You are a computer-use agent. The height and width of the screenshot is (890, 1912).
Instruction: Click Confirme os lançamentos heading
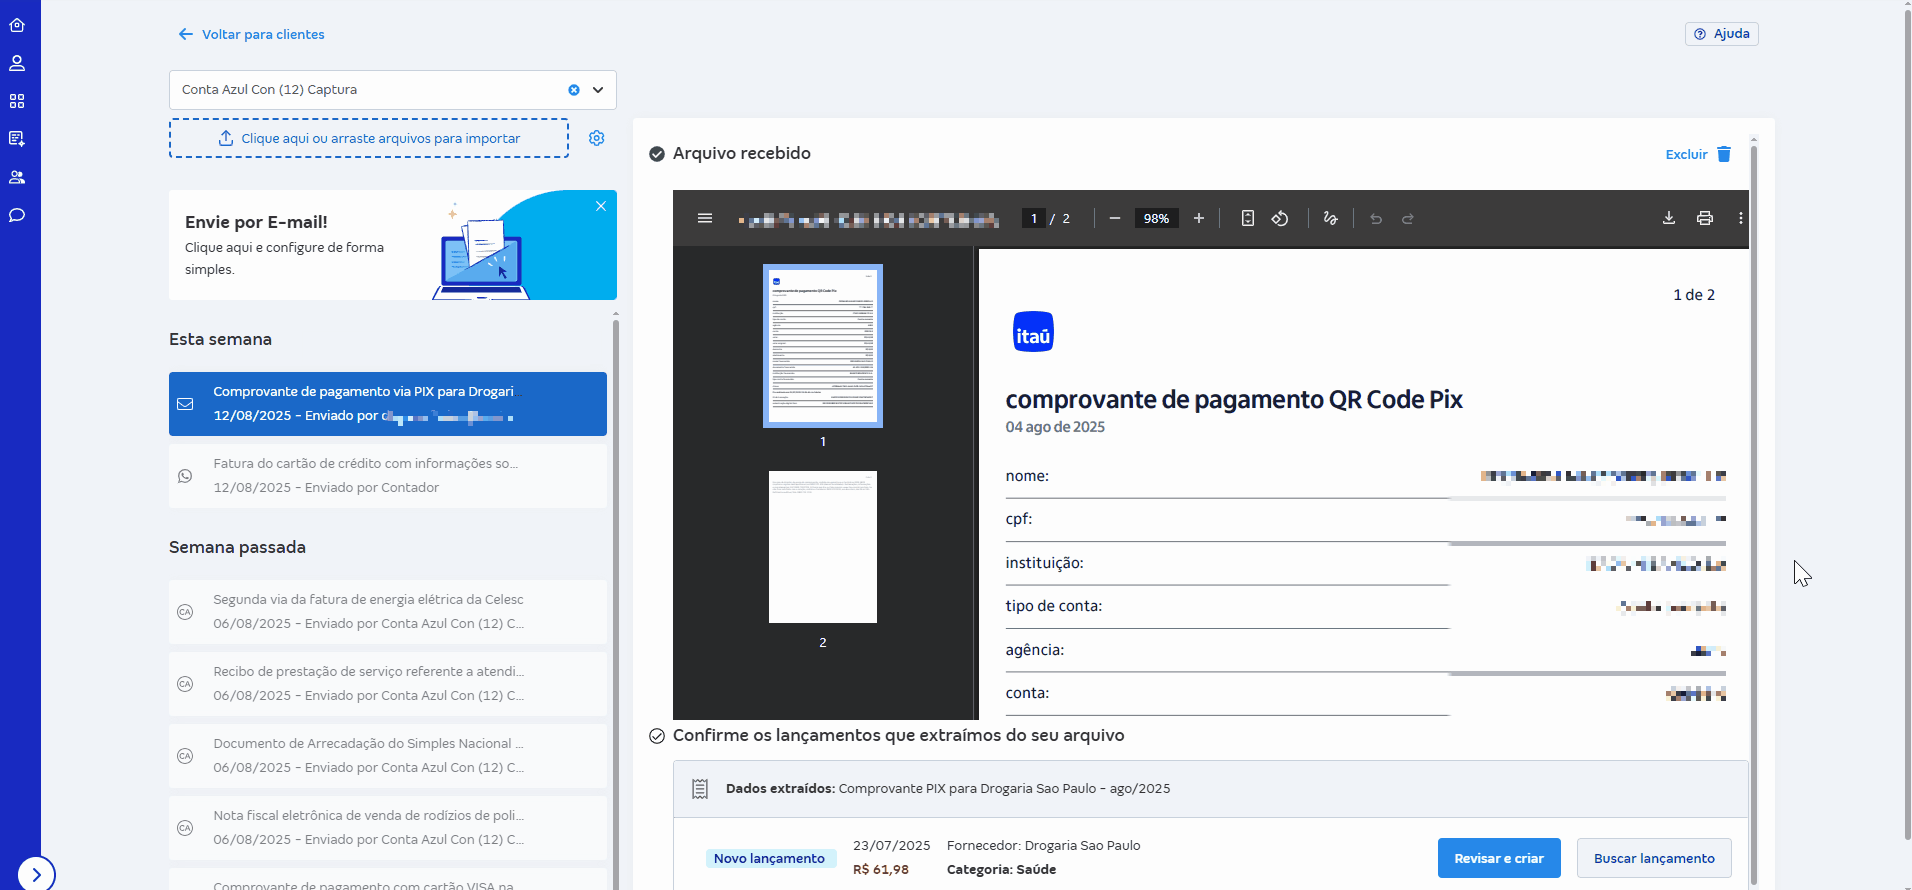click(898, 735)
